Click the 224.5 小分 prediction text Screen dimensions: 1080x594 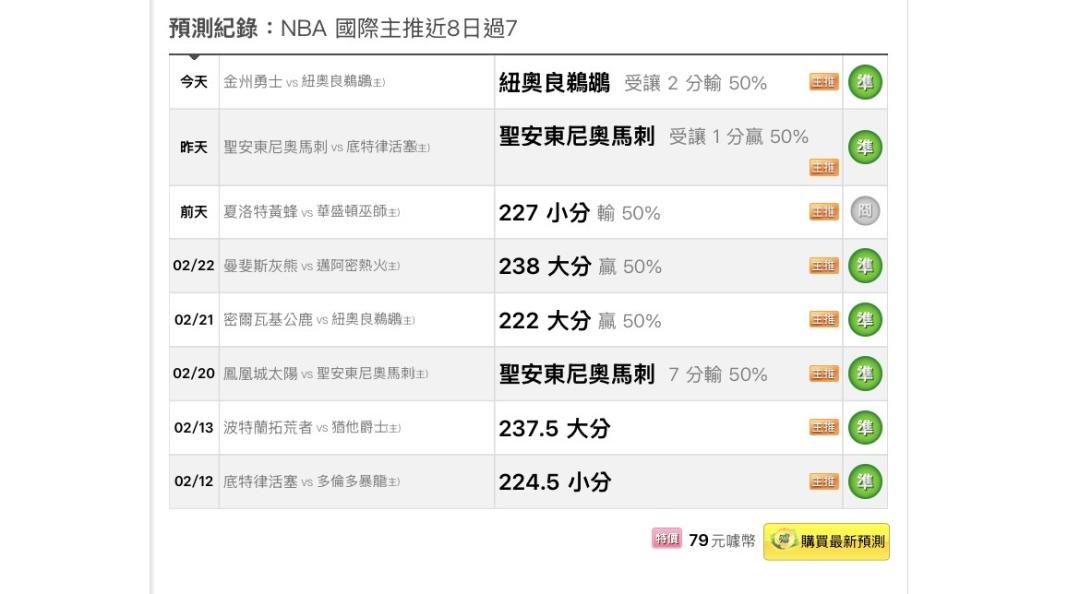(x=554, y=482)
